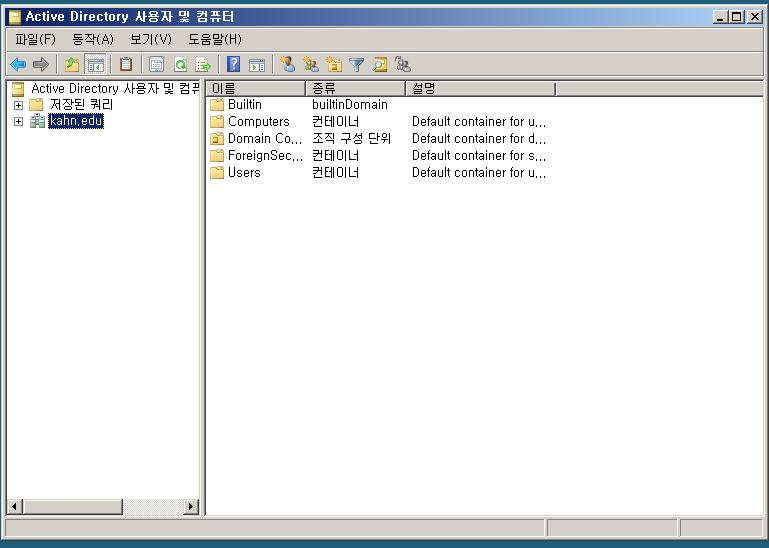This screenshot has height=548, width=769.
Task: Sort by the 종류 column header
Action: click(x=356, y=88)
